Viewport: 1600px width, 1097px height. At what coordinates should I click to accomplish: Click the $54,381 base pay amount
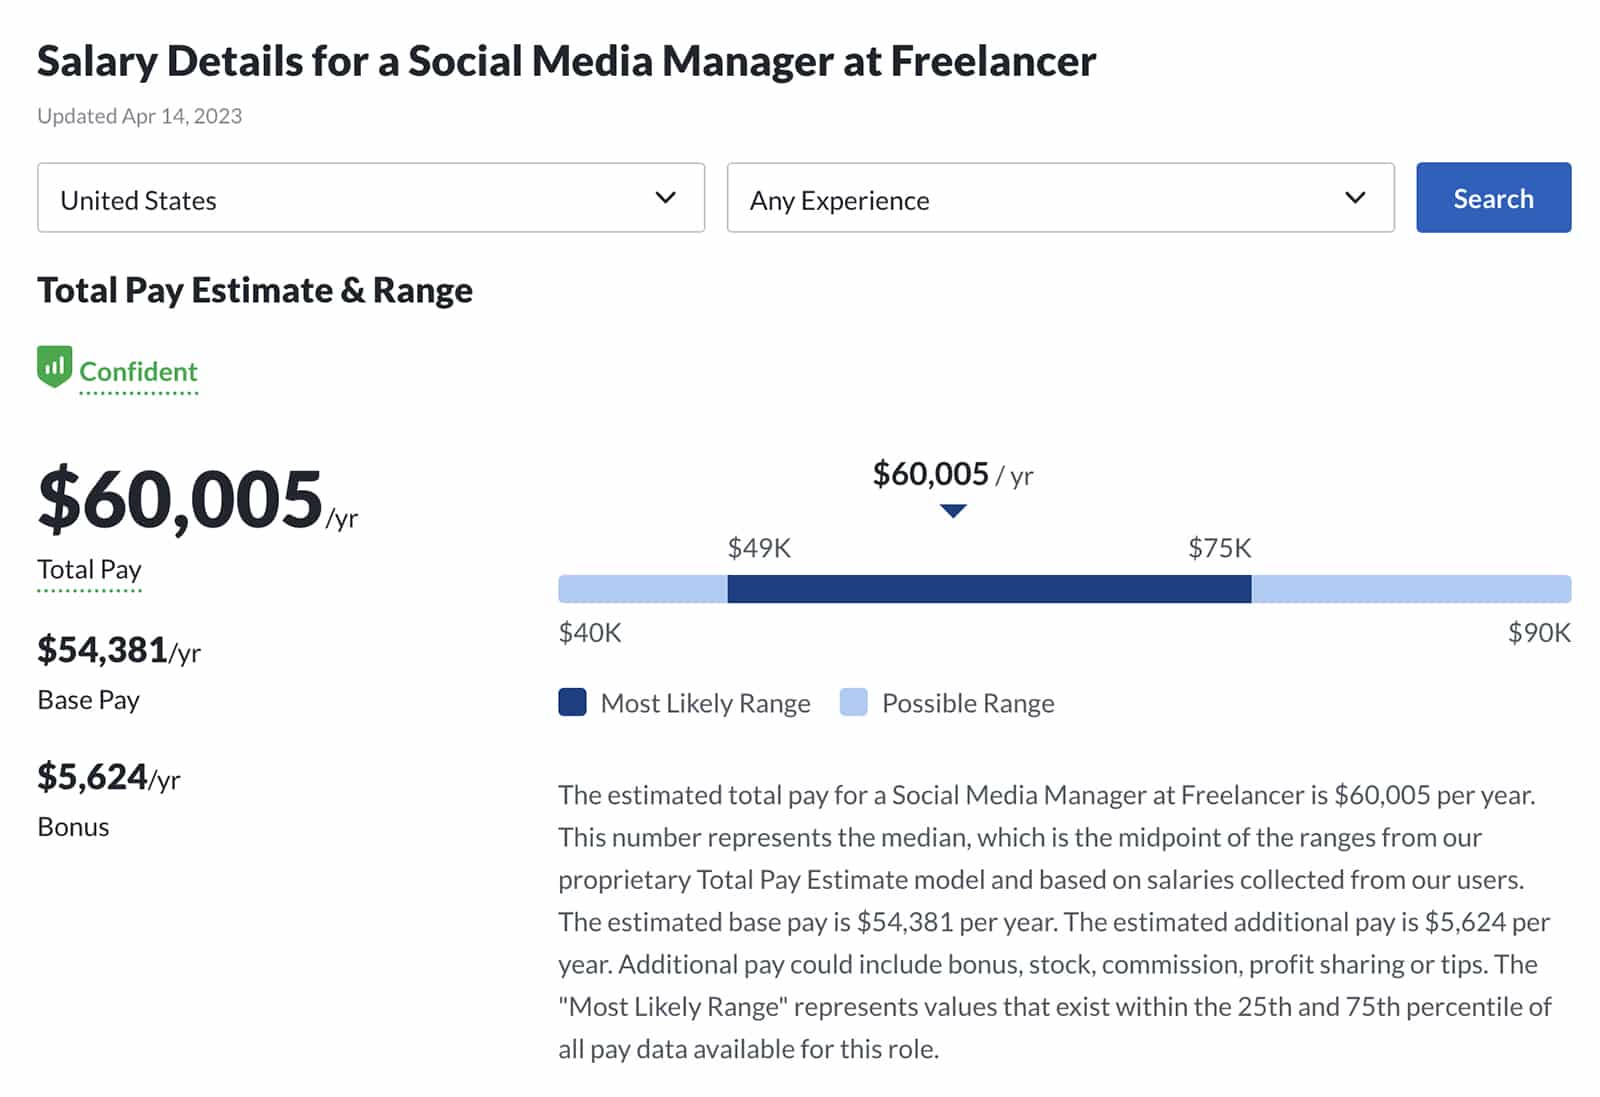(x=103, y=650)
